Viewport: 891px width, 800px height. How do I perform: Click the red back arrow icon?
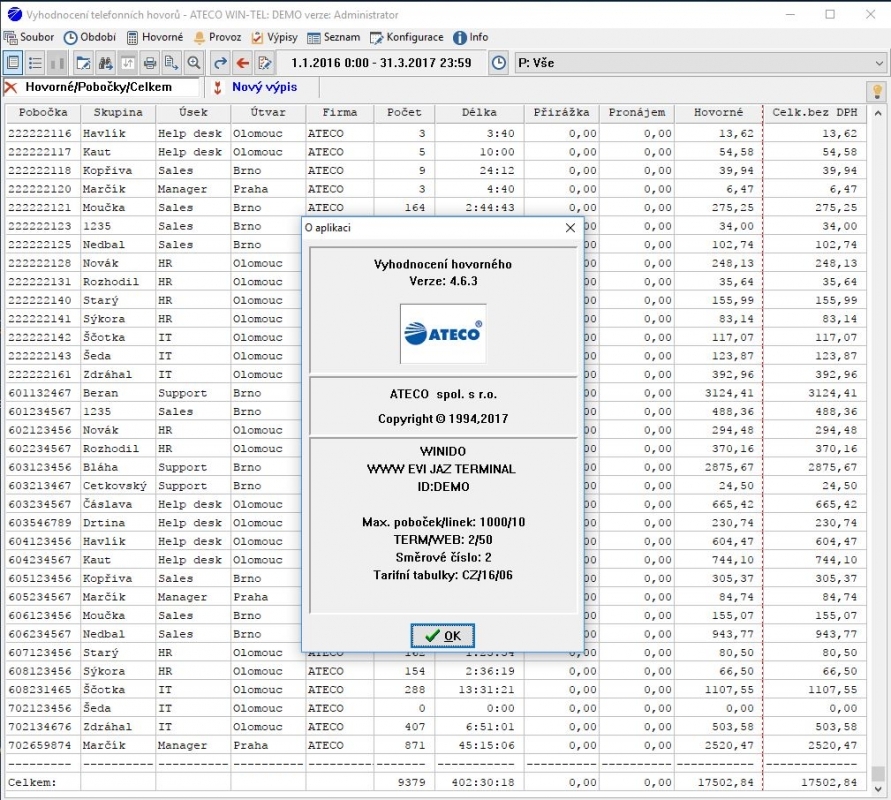243,62
